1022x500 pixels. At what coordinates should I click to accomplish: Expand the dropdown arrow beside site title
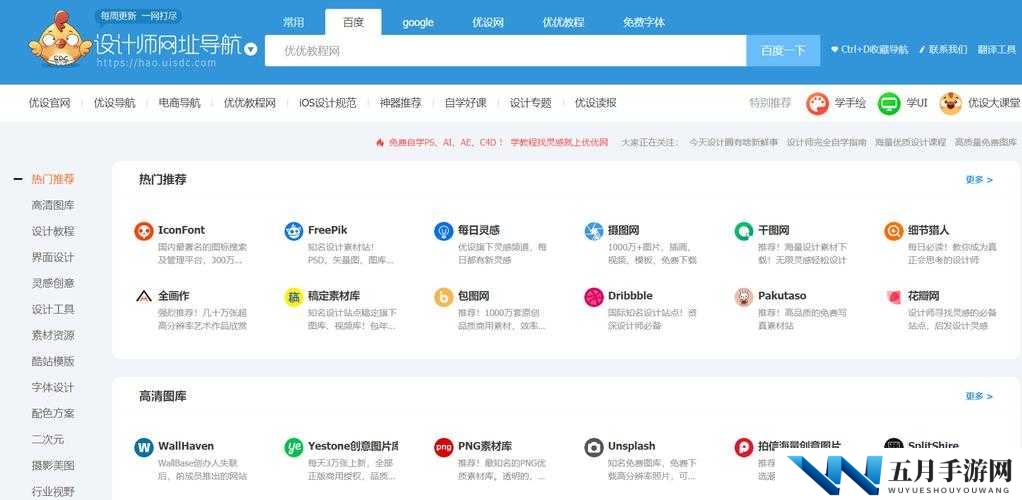pos(250,50)
